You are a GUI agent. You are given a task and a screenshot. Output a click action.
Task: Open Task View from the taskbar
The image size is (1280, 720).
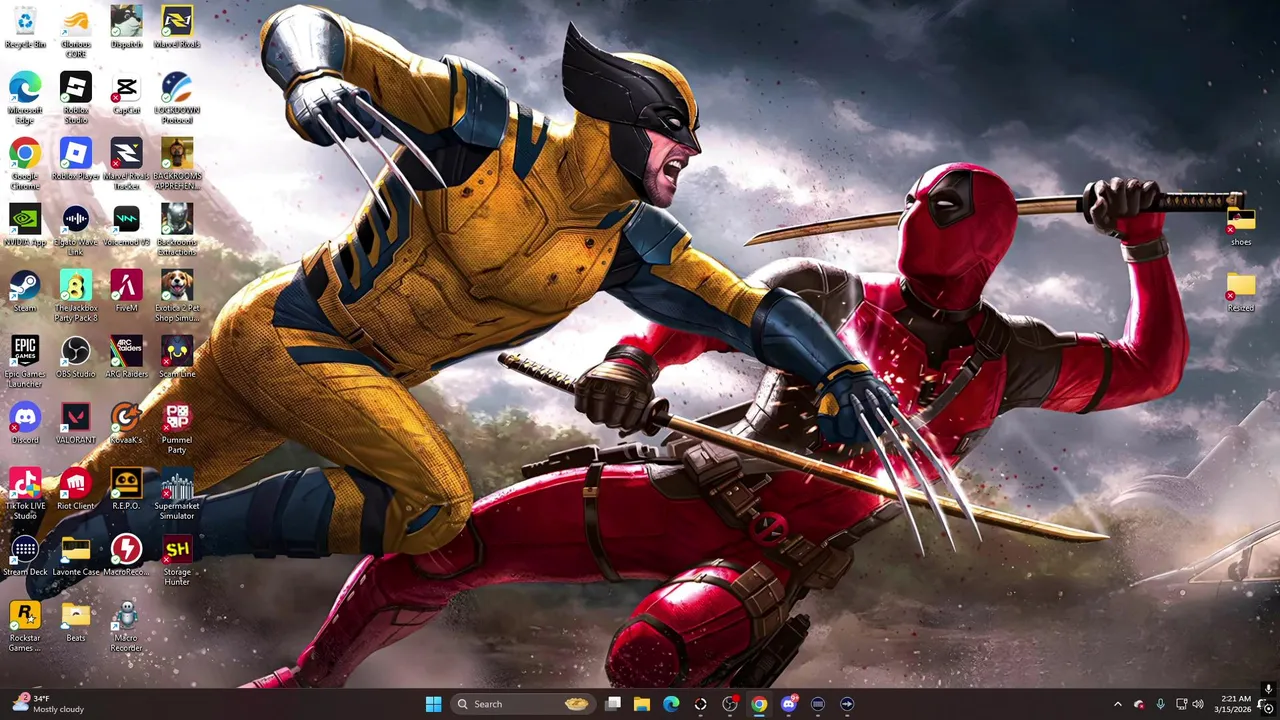pyautogui.click(x=613, y=704)
